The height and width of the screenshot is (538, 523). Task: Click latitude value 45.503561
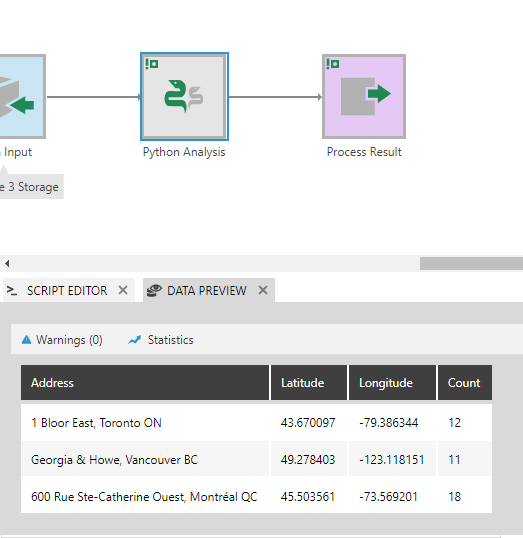308,497
